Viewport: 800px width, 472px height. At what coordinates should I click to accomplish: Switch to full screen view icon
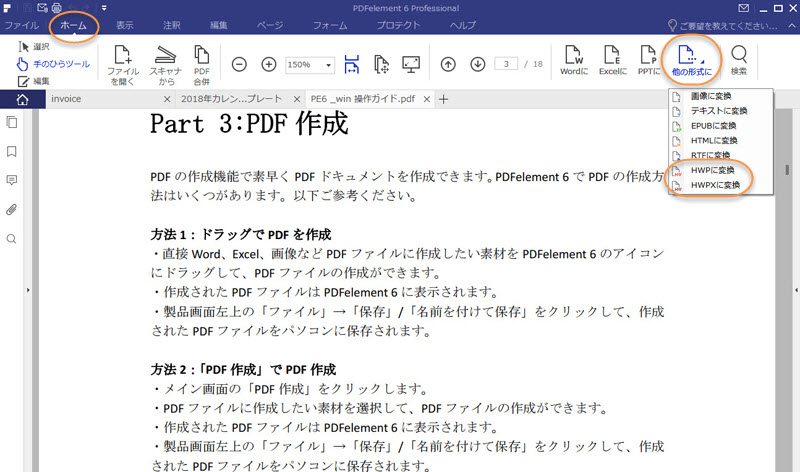click(x=411, y=64)
